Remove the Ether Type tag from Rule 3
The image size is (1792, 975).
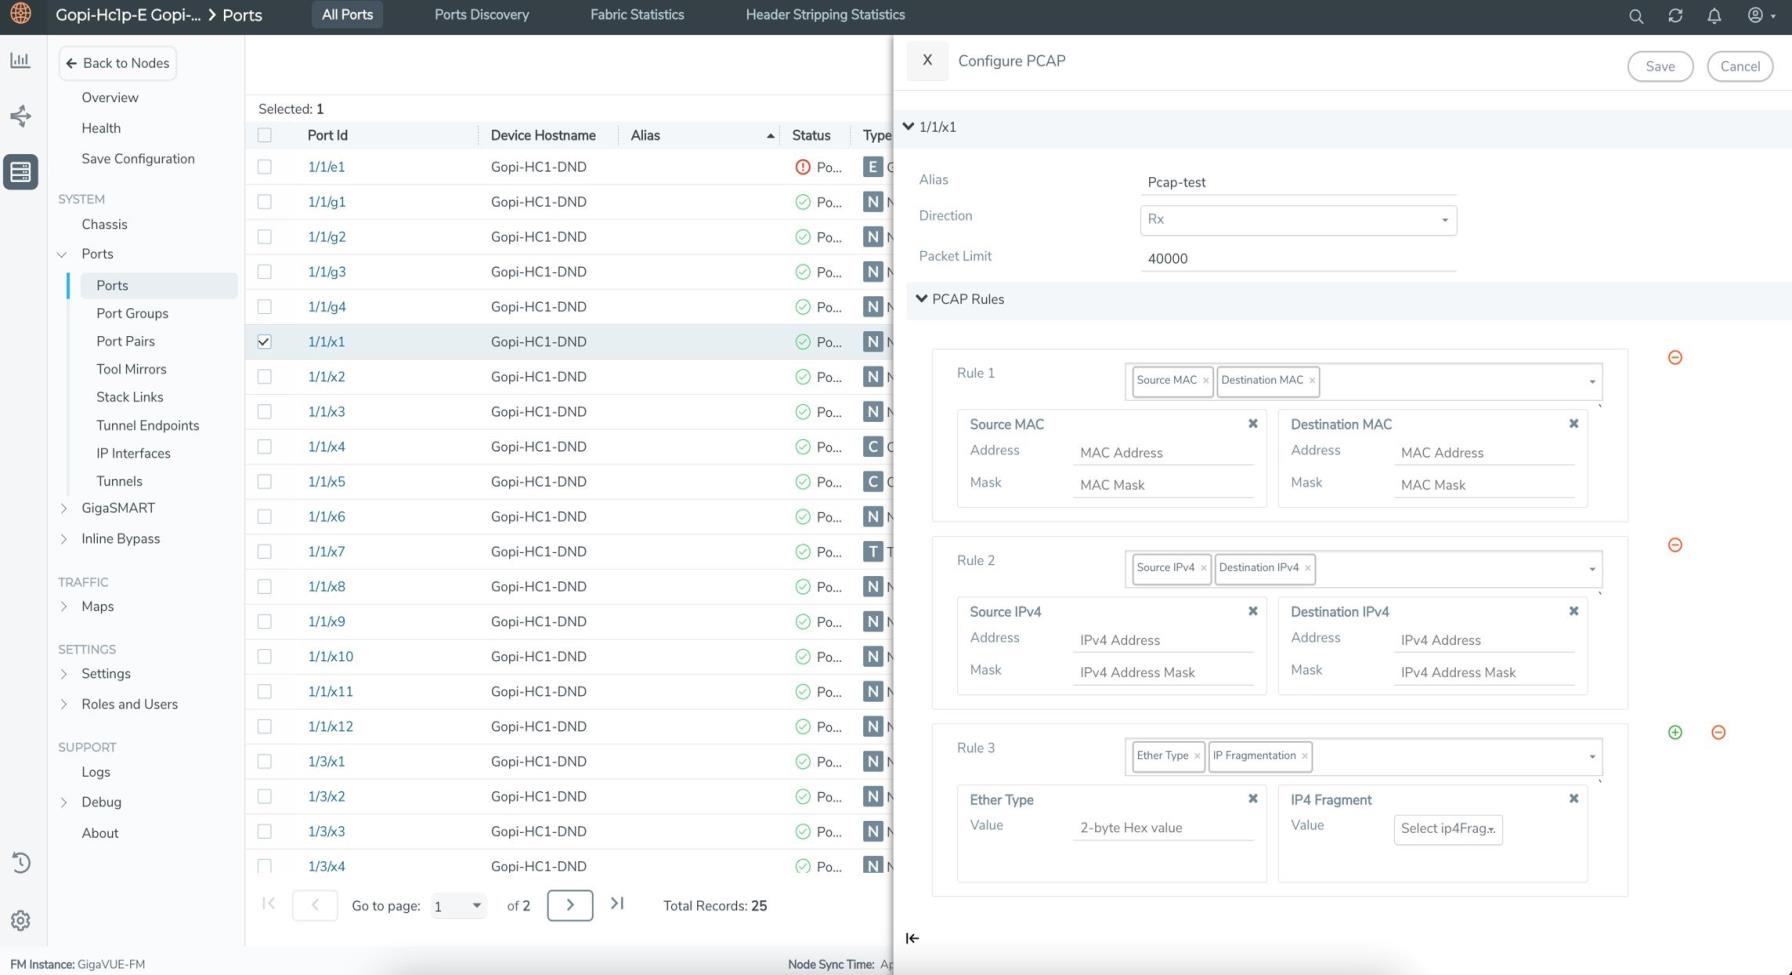[1197, 756]
